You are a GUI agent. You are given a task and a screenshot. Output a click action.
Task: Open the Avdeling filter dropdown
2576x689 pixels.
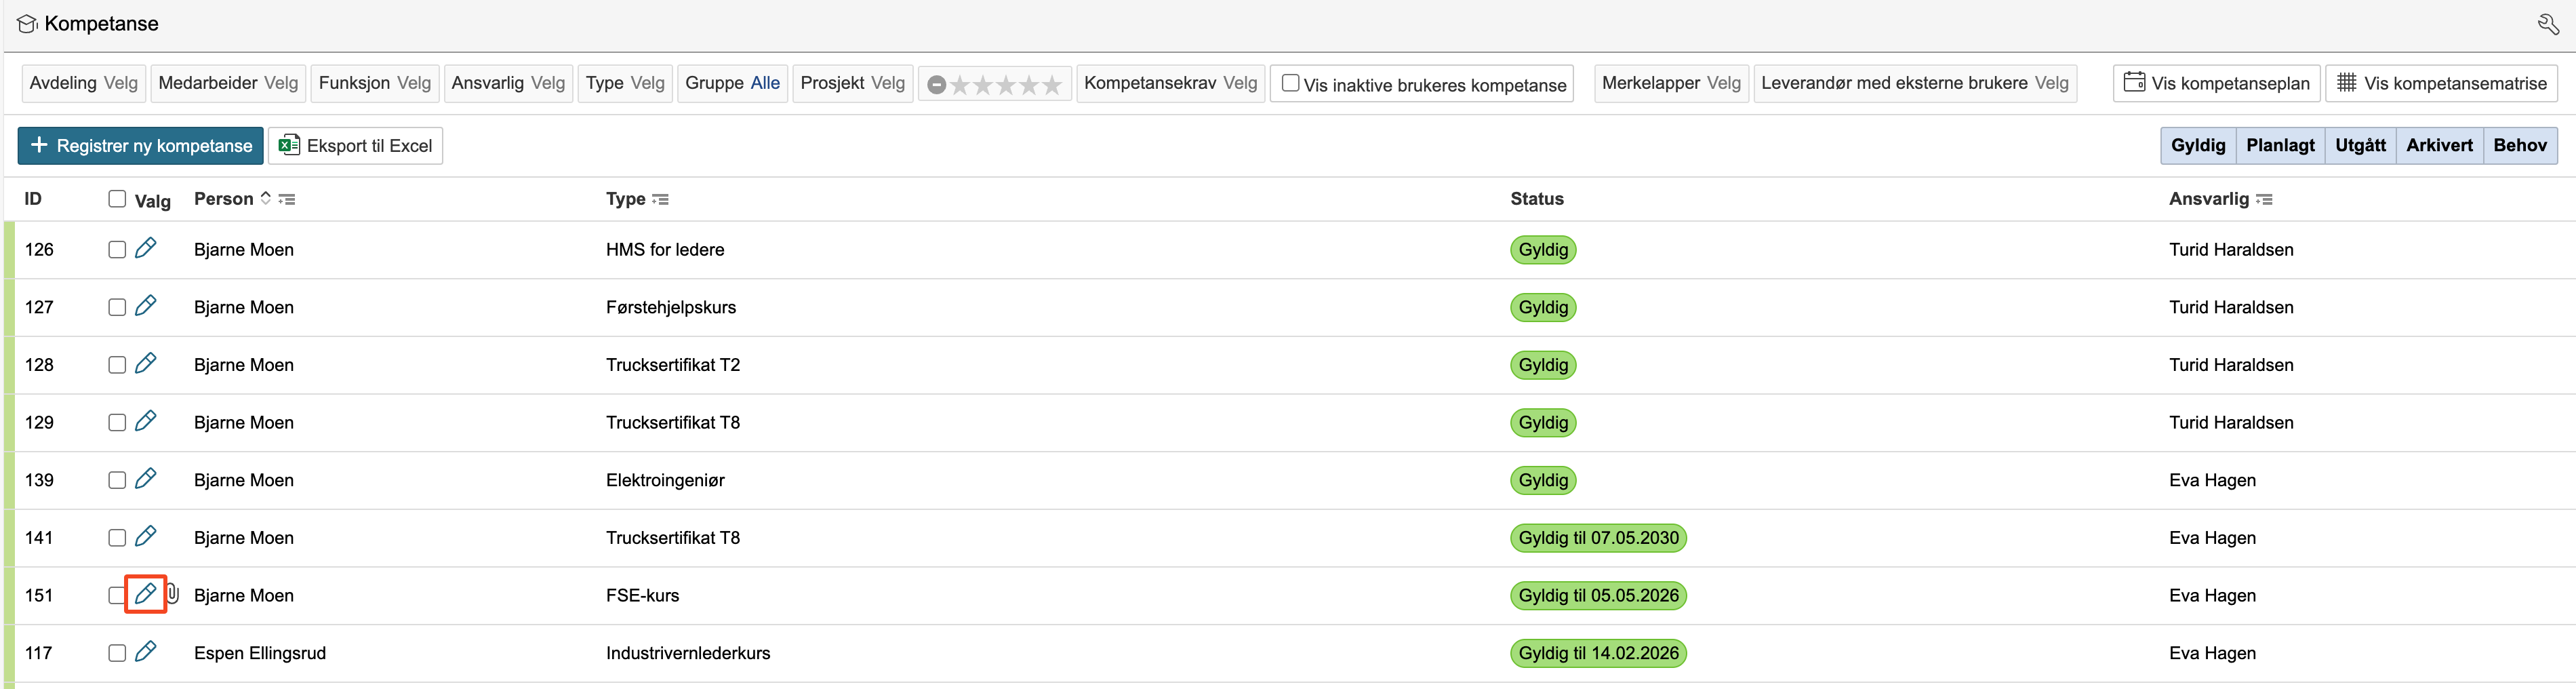(x=84, y=83)
